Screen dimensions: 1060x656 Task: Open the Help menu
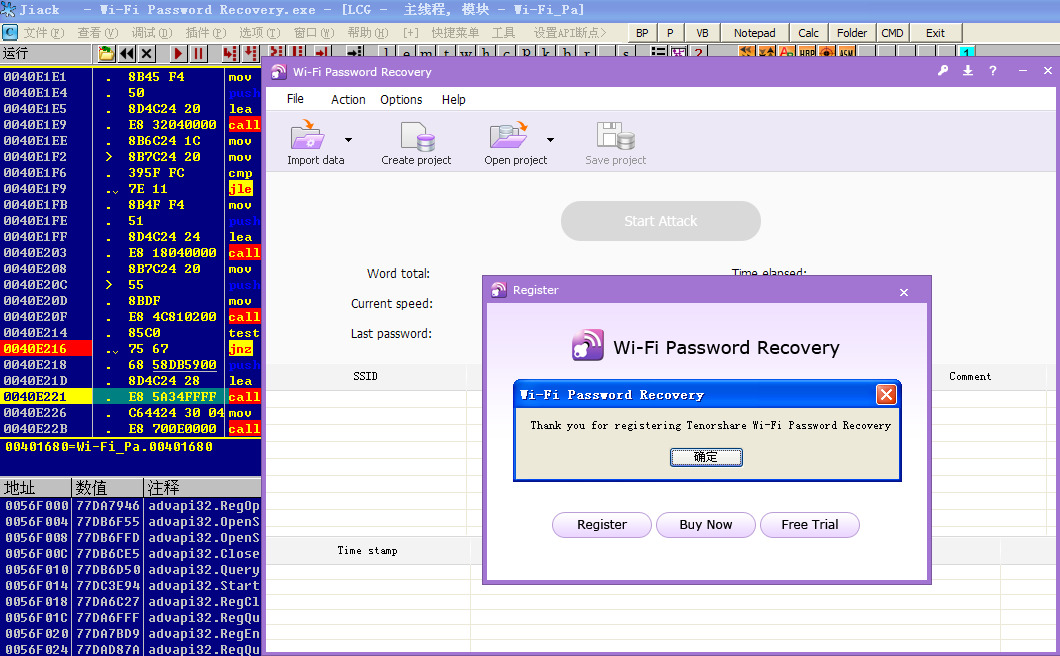454,99
